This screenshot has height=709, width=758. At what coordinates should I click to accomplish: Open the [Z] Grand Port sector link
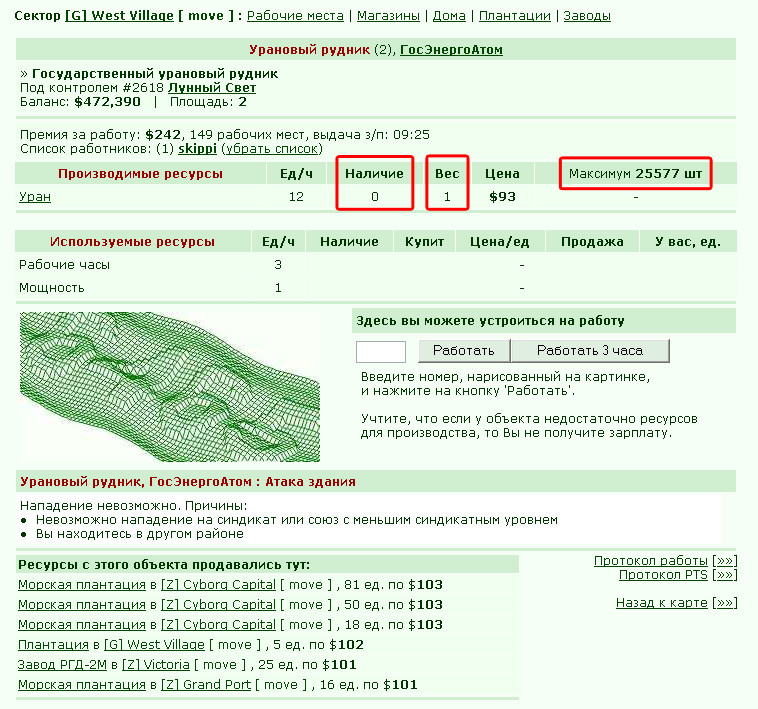pos(206,684)
